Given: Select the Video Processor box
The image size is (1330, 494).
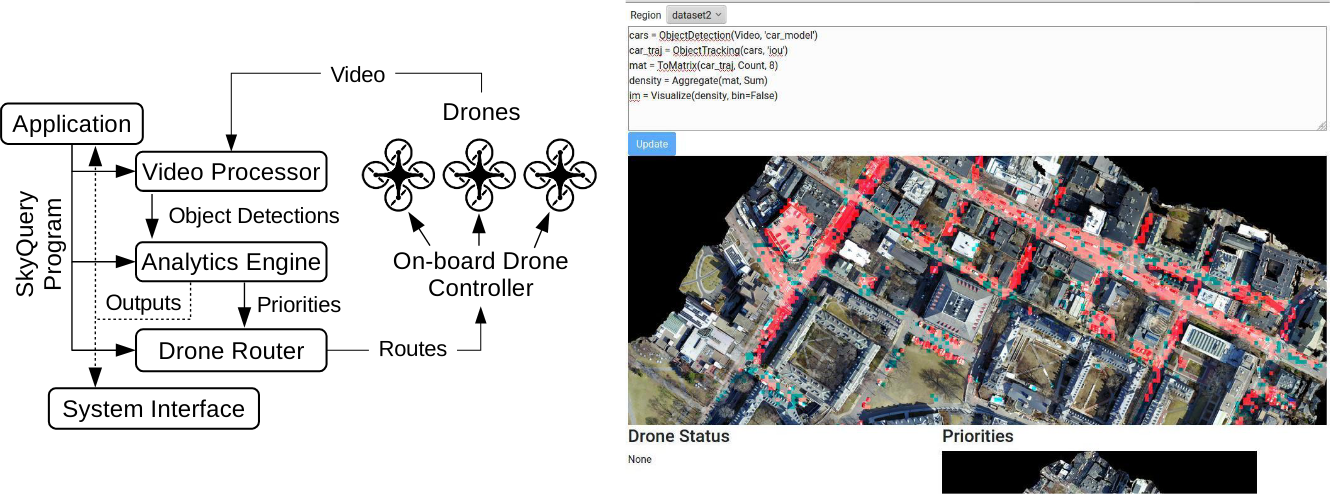Looking at the screenshot, I should click(231, 172).
